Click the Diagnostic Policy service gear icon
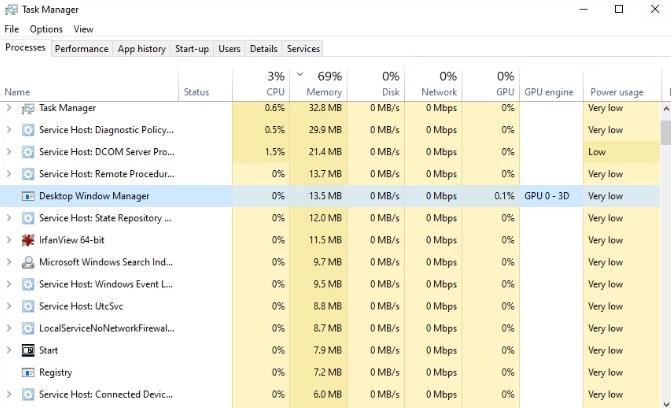 28,130
